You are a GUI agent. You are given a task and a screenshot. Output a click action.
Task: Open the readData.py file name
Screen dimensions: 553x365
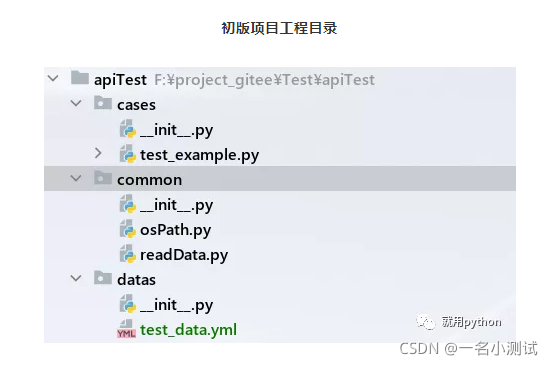[x=184, y=255]
